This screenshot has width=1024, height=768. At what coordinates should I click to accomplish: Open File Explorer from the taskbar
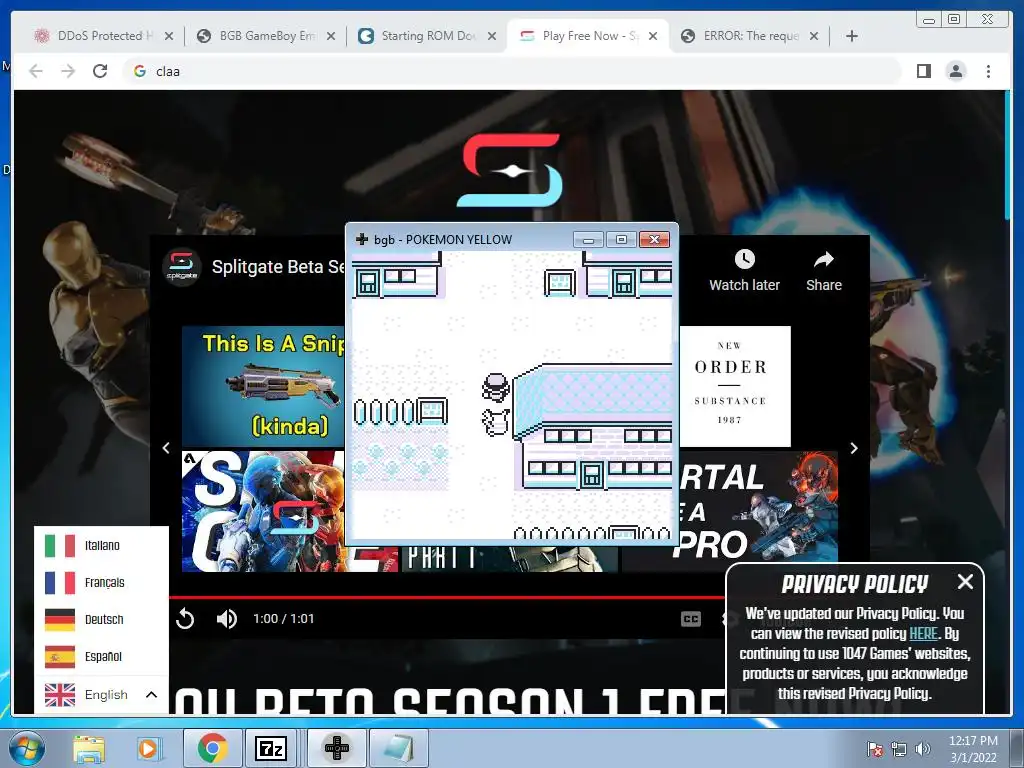89,748
